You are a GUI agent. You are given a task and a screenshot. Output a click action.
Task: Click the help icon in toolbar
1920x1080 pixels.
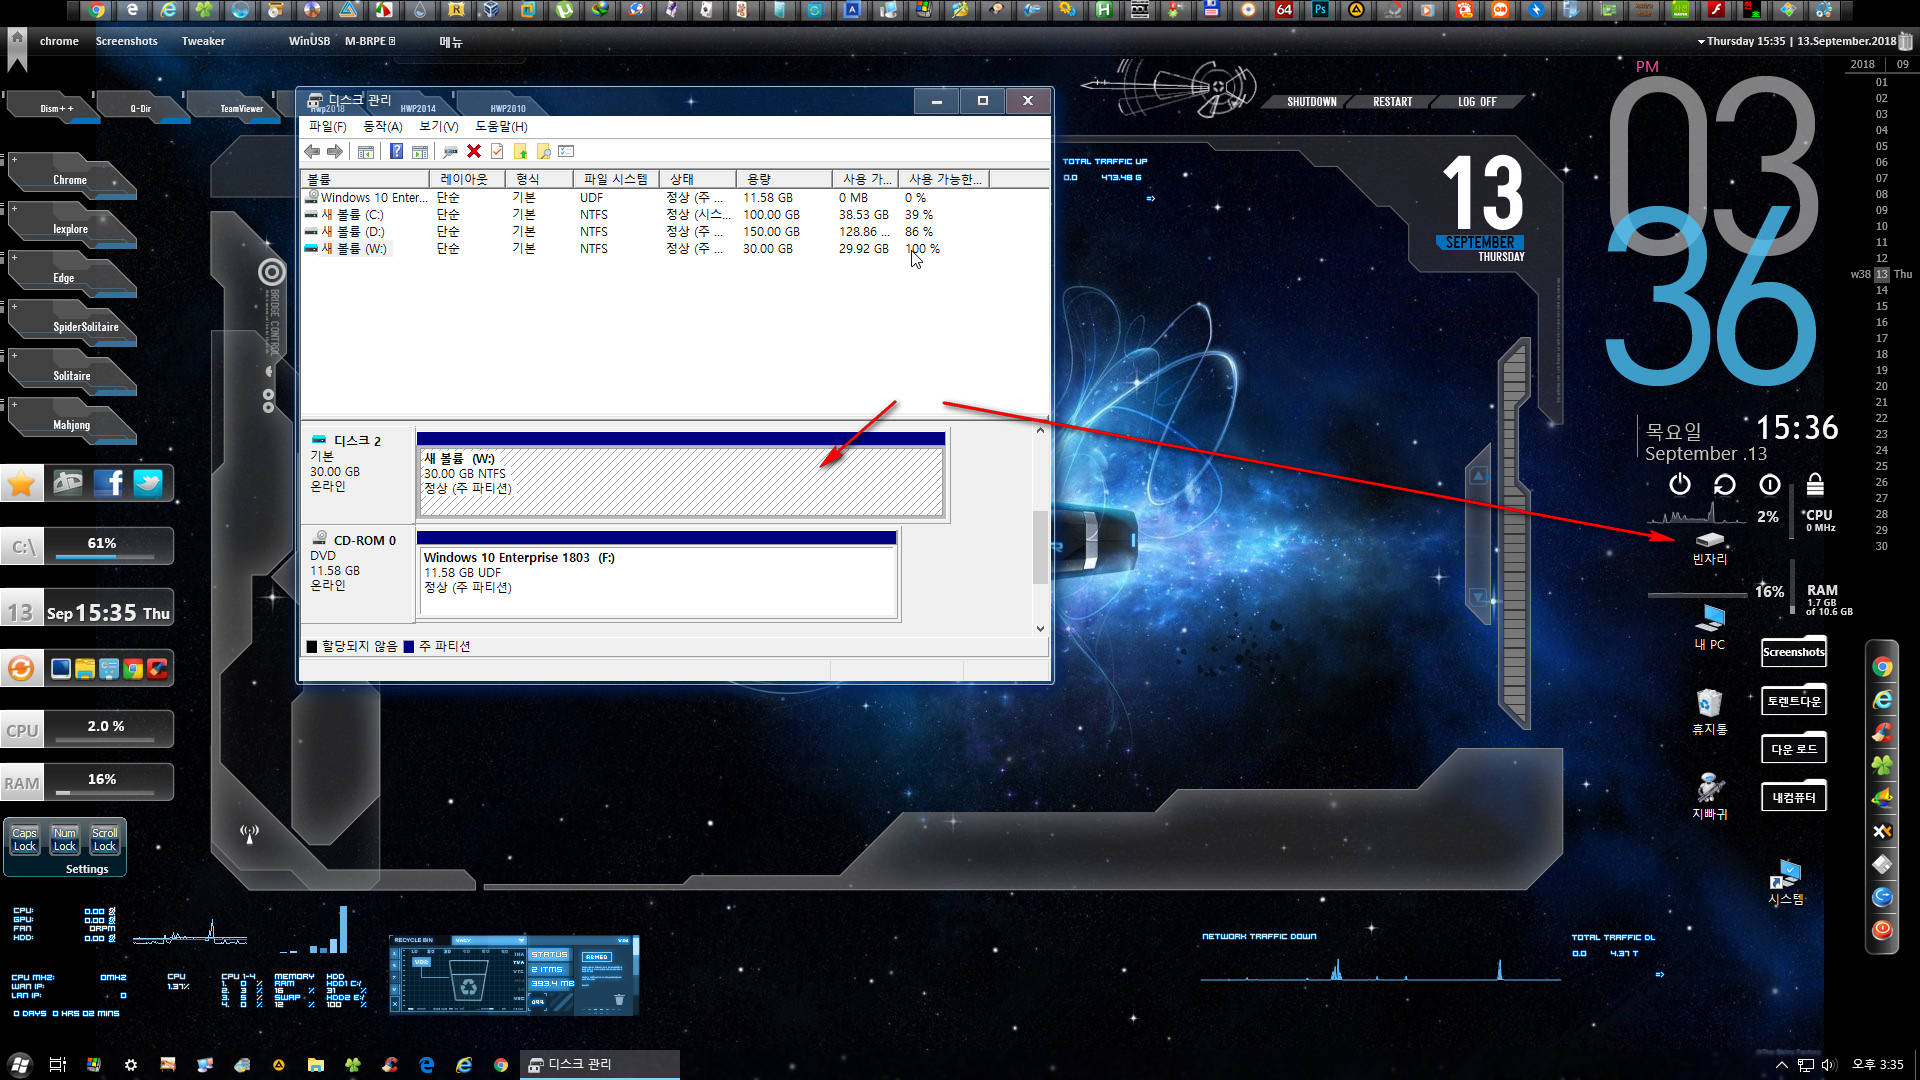coord(392,150)
